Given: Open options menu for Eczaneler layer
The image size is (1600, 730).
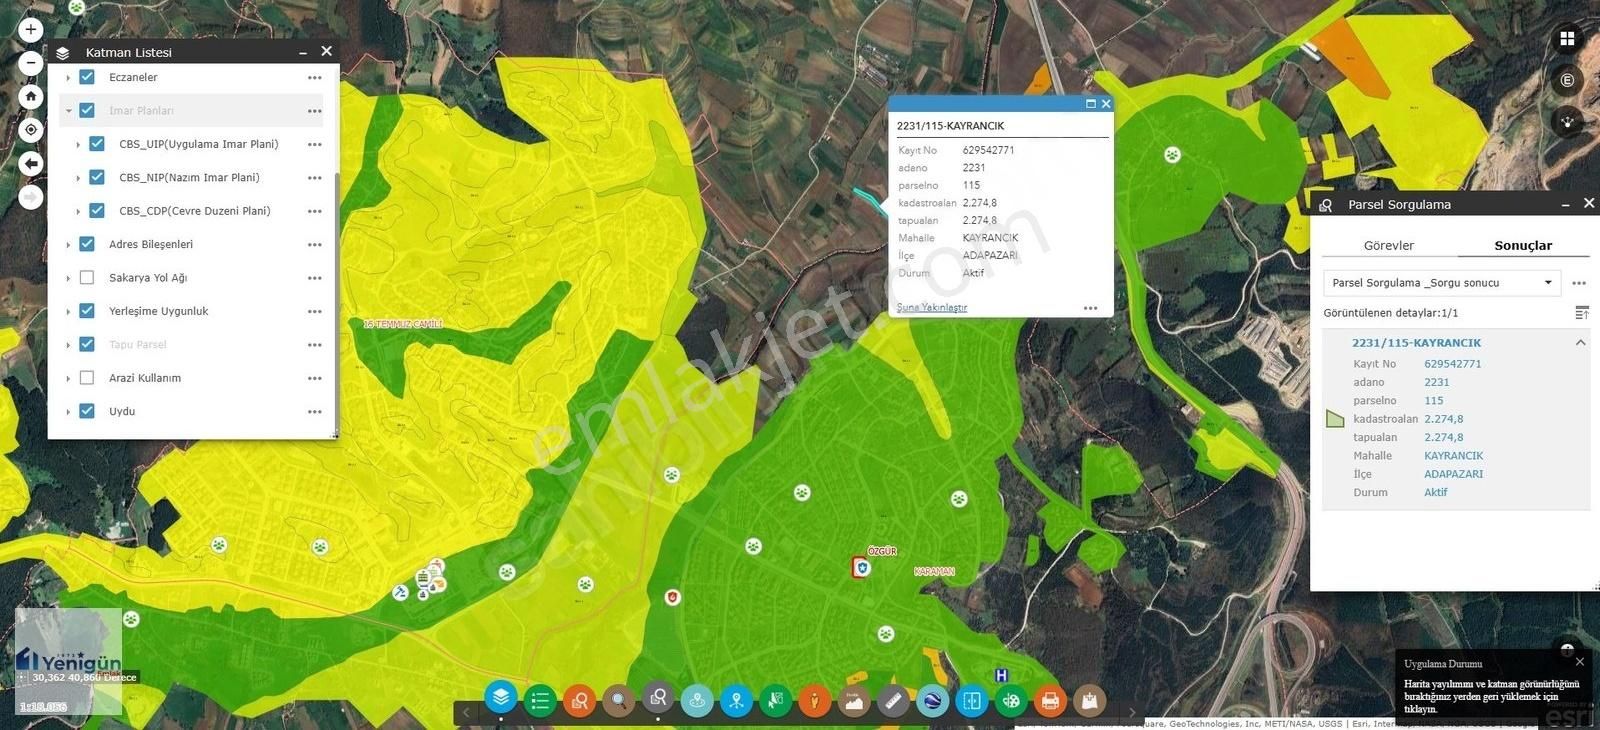Looking at the screenshot, I should [x=315, y=77].
